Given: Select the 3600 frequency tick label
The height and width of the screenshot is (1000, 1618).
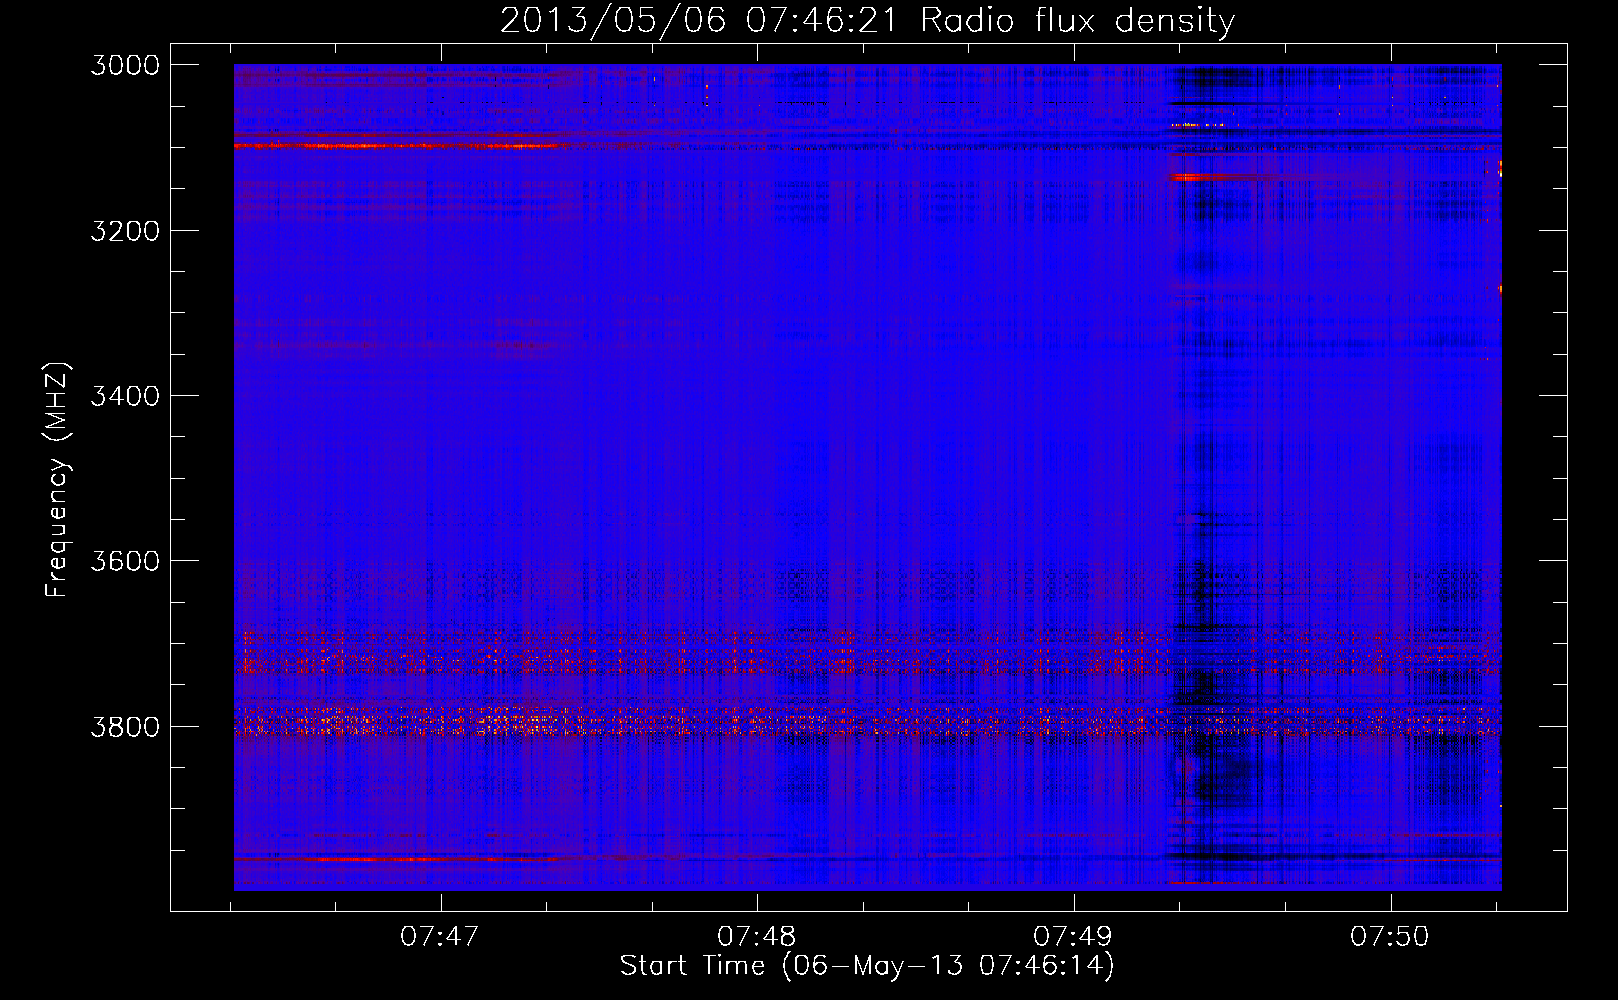Looking at the screenshot, I should [125, 561].
